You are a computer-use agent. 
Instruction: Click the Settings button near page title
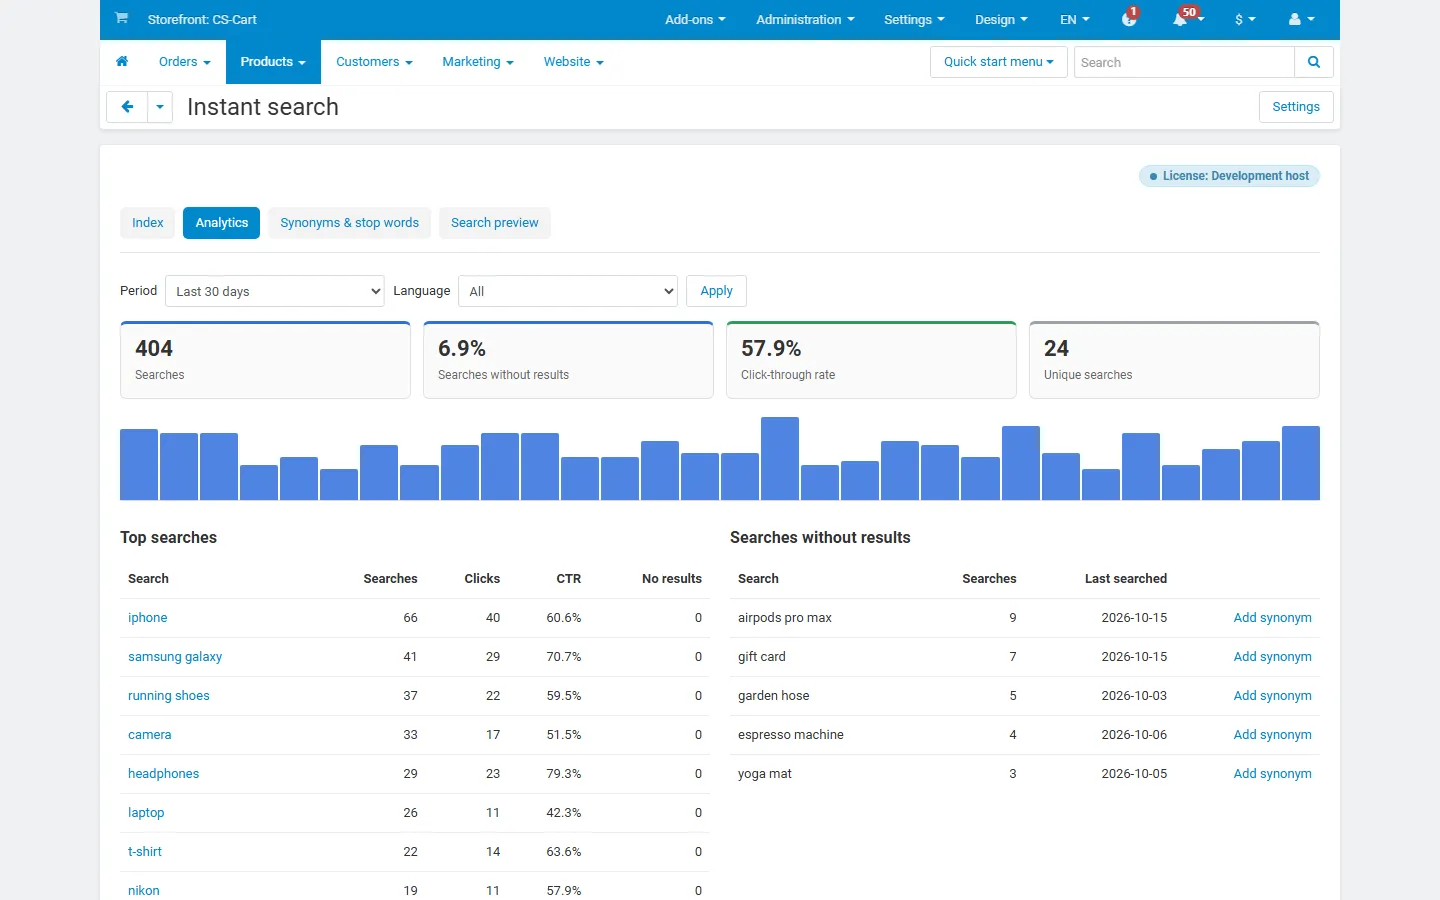tap(1296, 107)
